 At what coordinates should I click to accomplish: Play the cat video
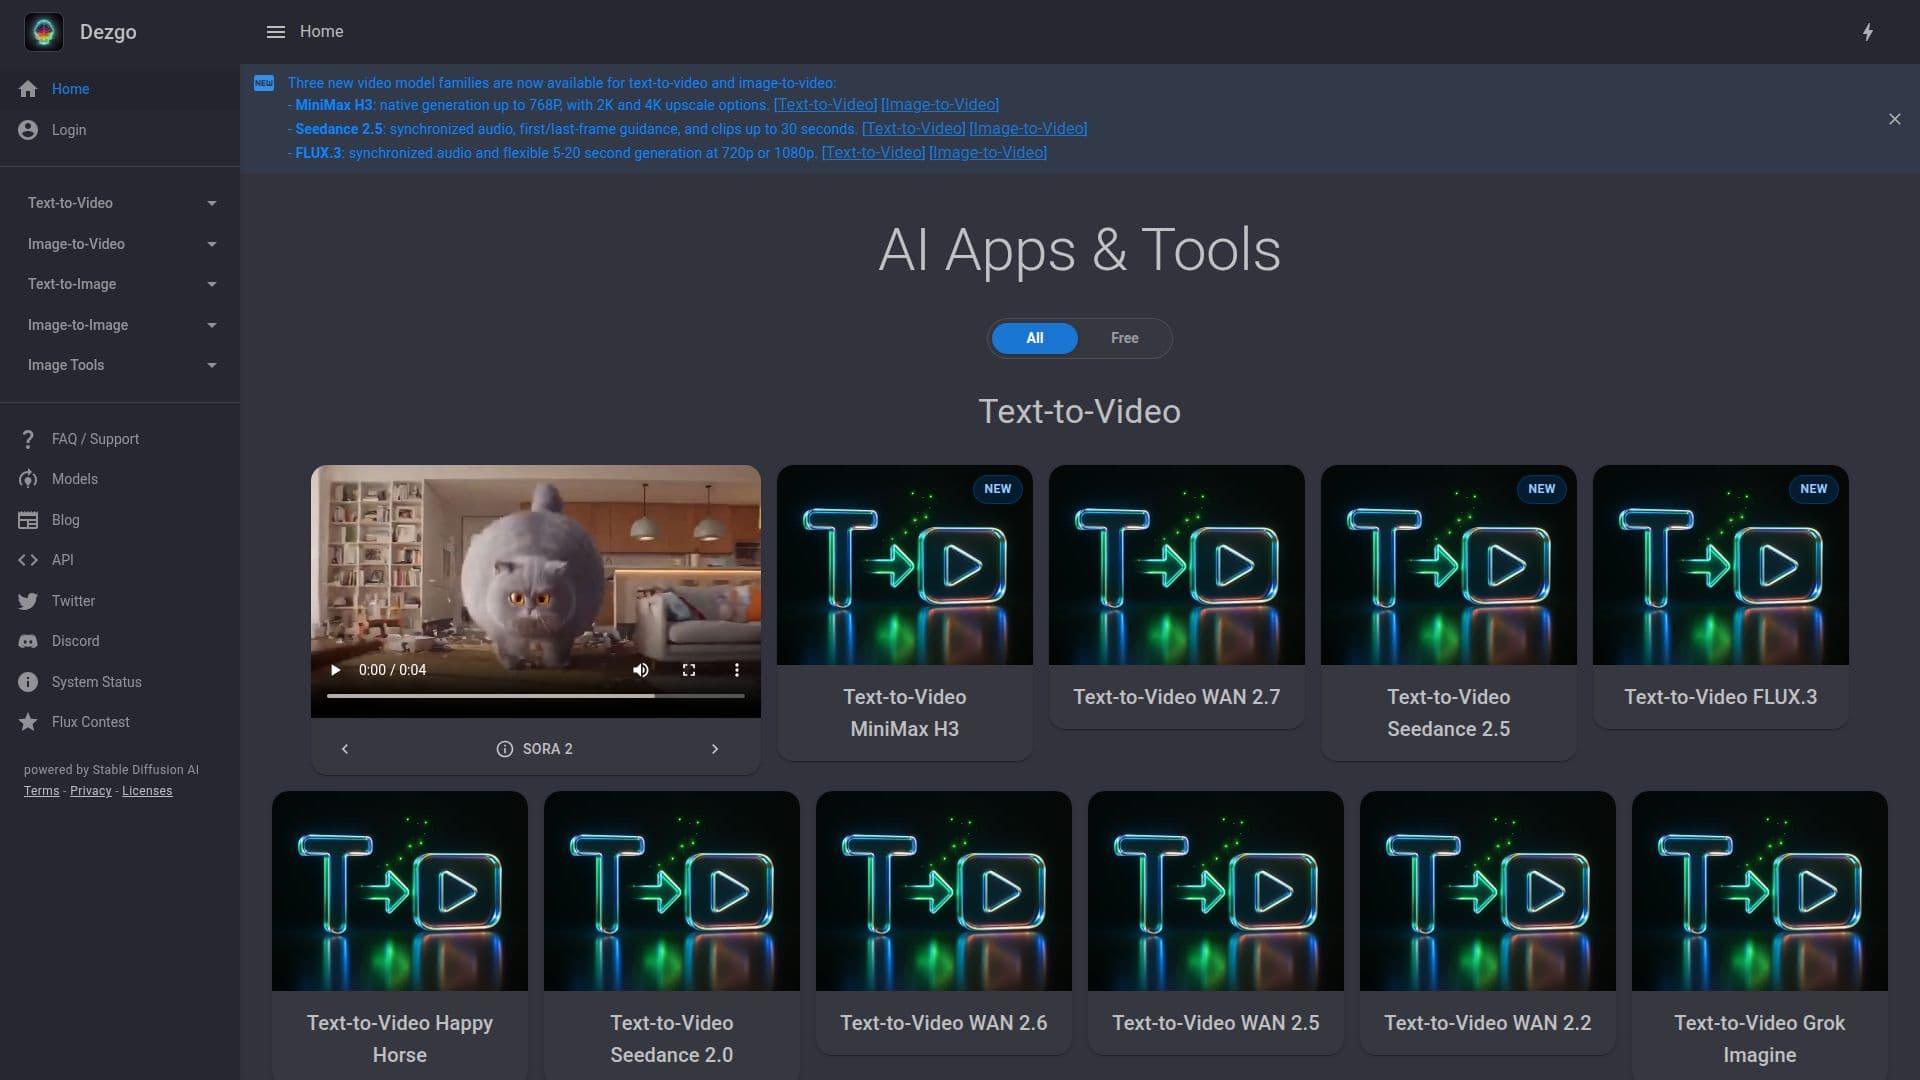pos(335,670)
